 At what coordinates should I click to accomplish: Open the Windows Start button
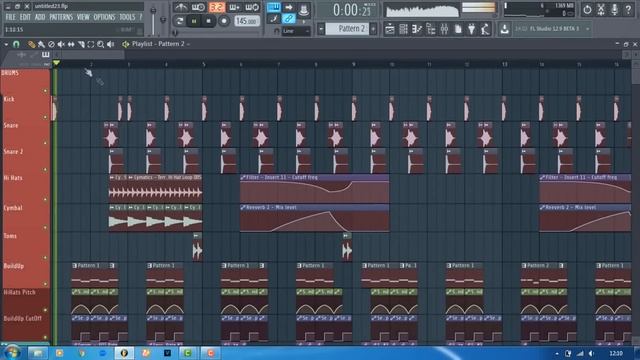(11, 353)
